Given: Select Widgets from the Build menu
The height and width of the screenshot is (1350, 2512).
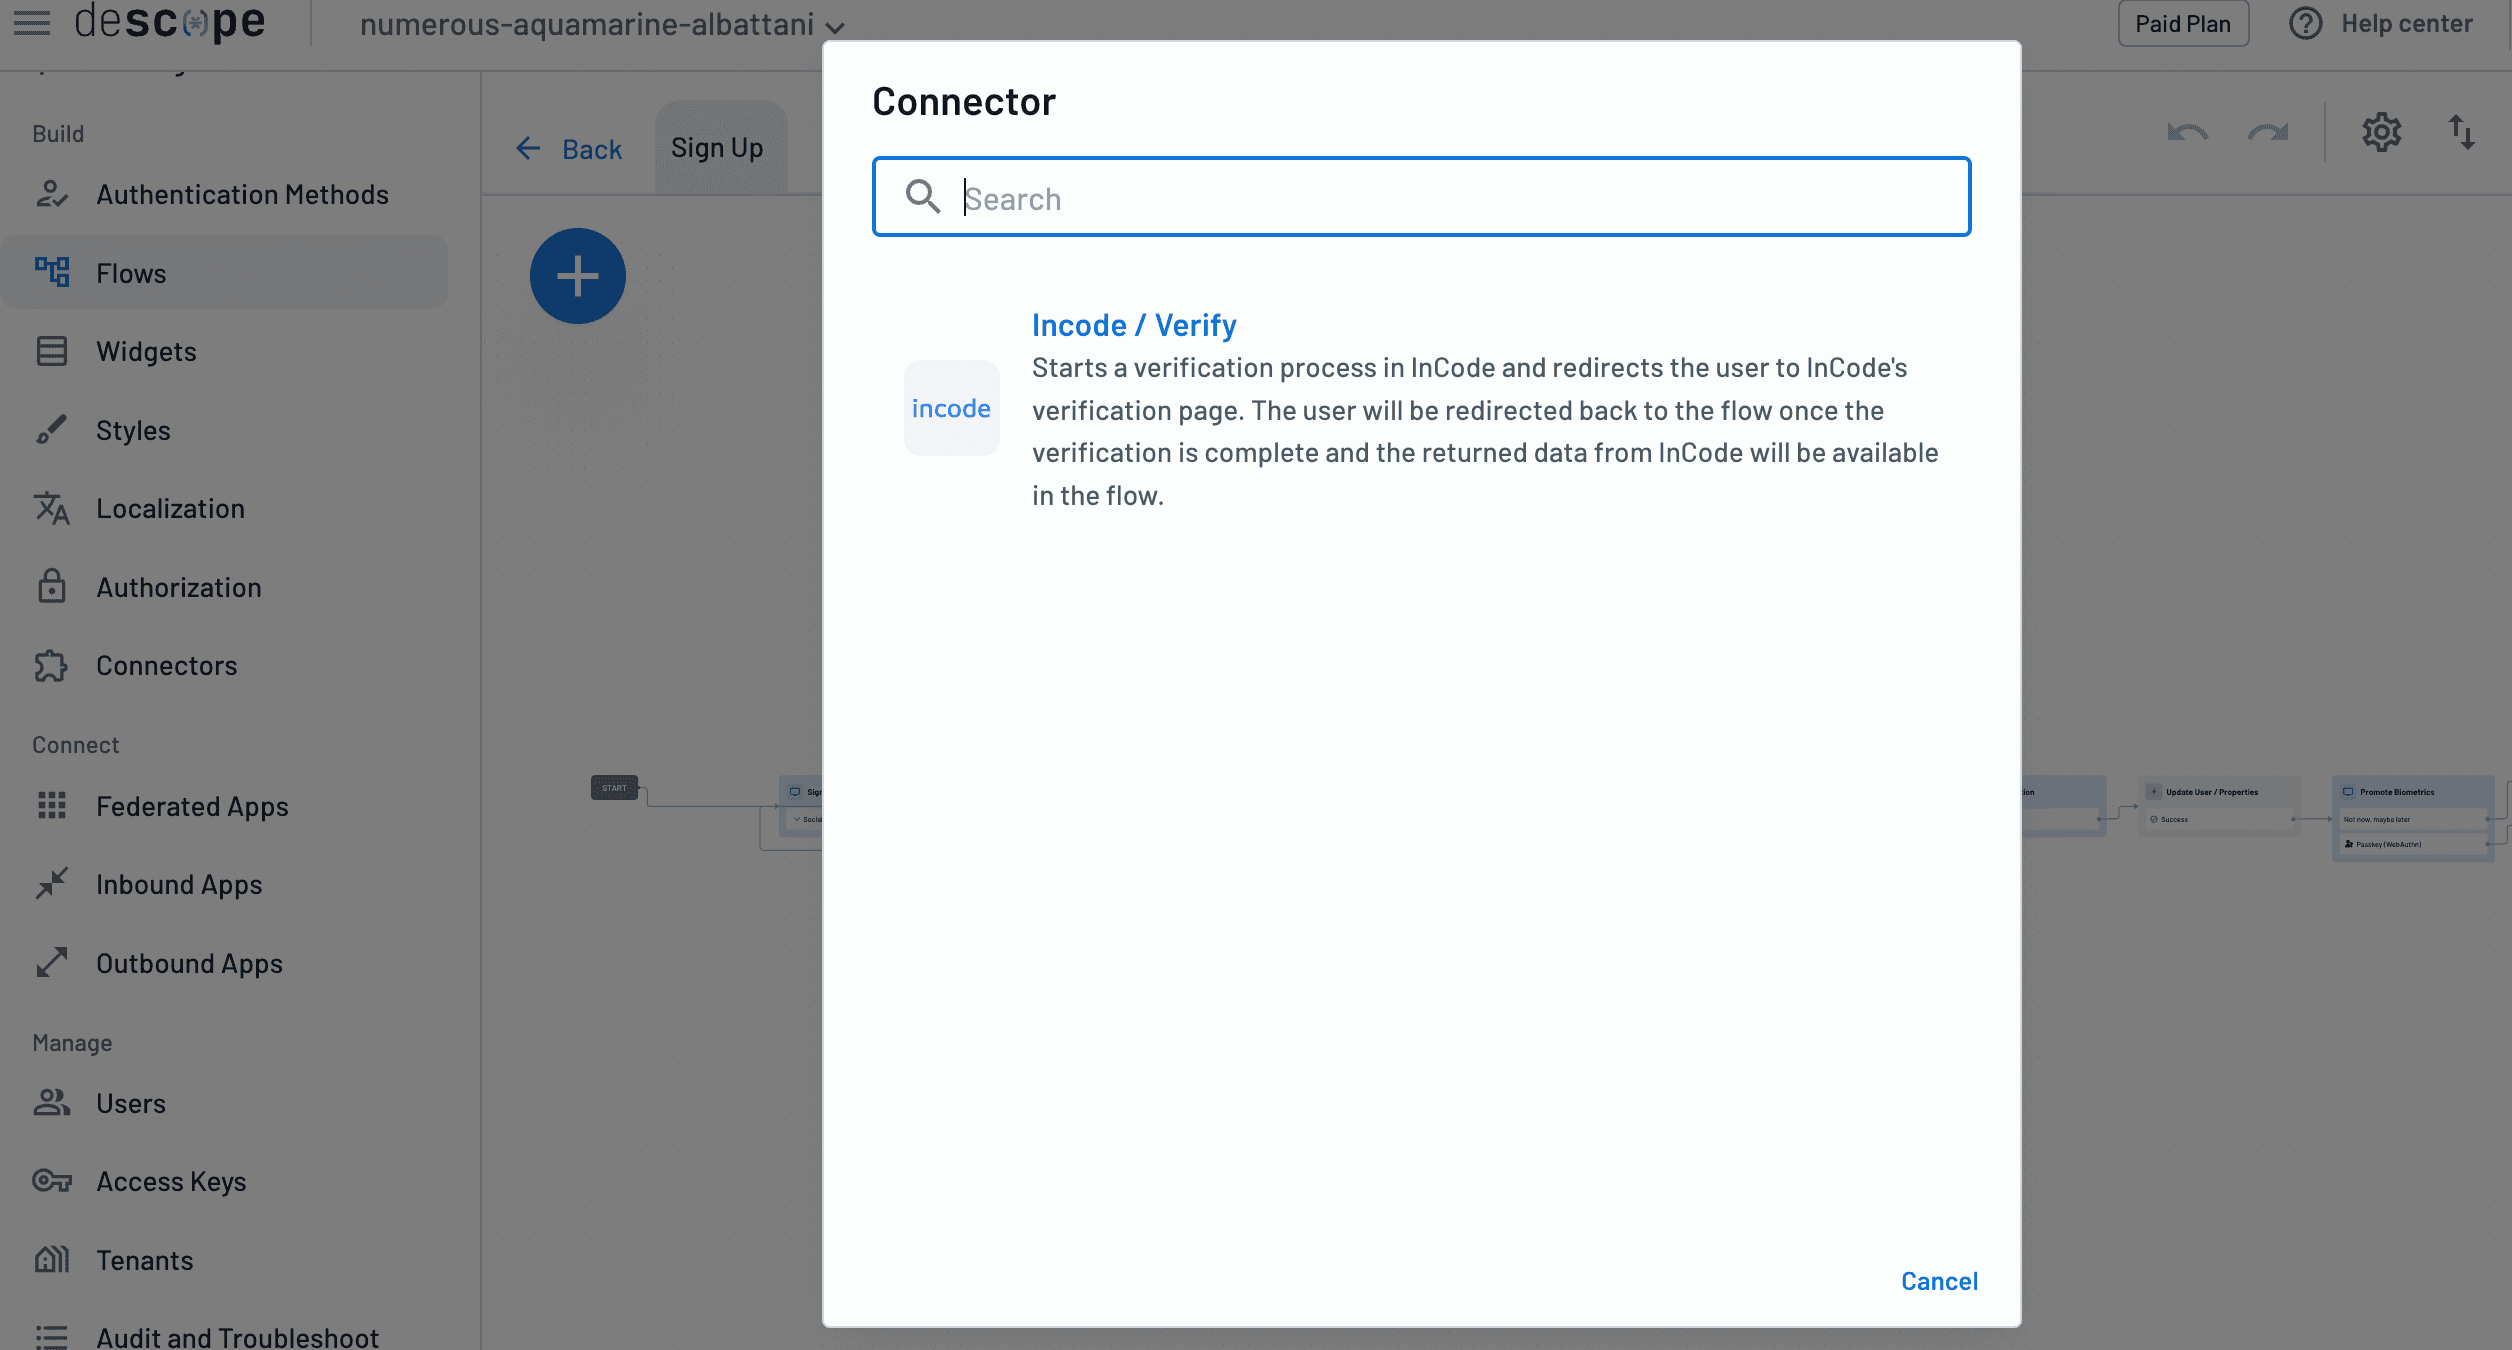Looking at the screenshot, I should [x=146, y=351].
